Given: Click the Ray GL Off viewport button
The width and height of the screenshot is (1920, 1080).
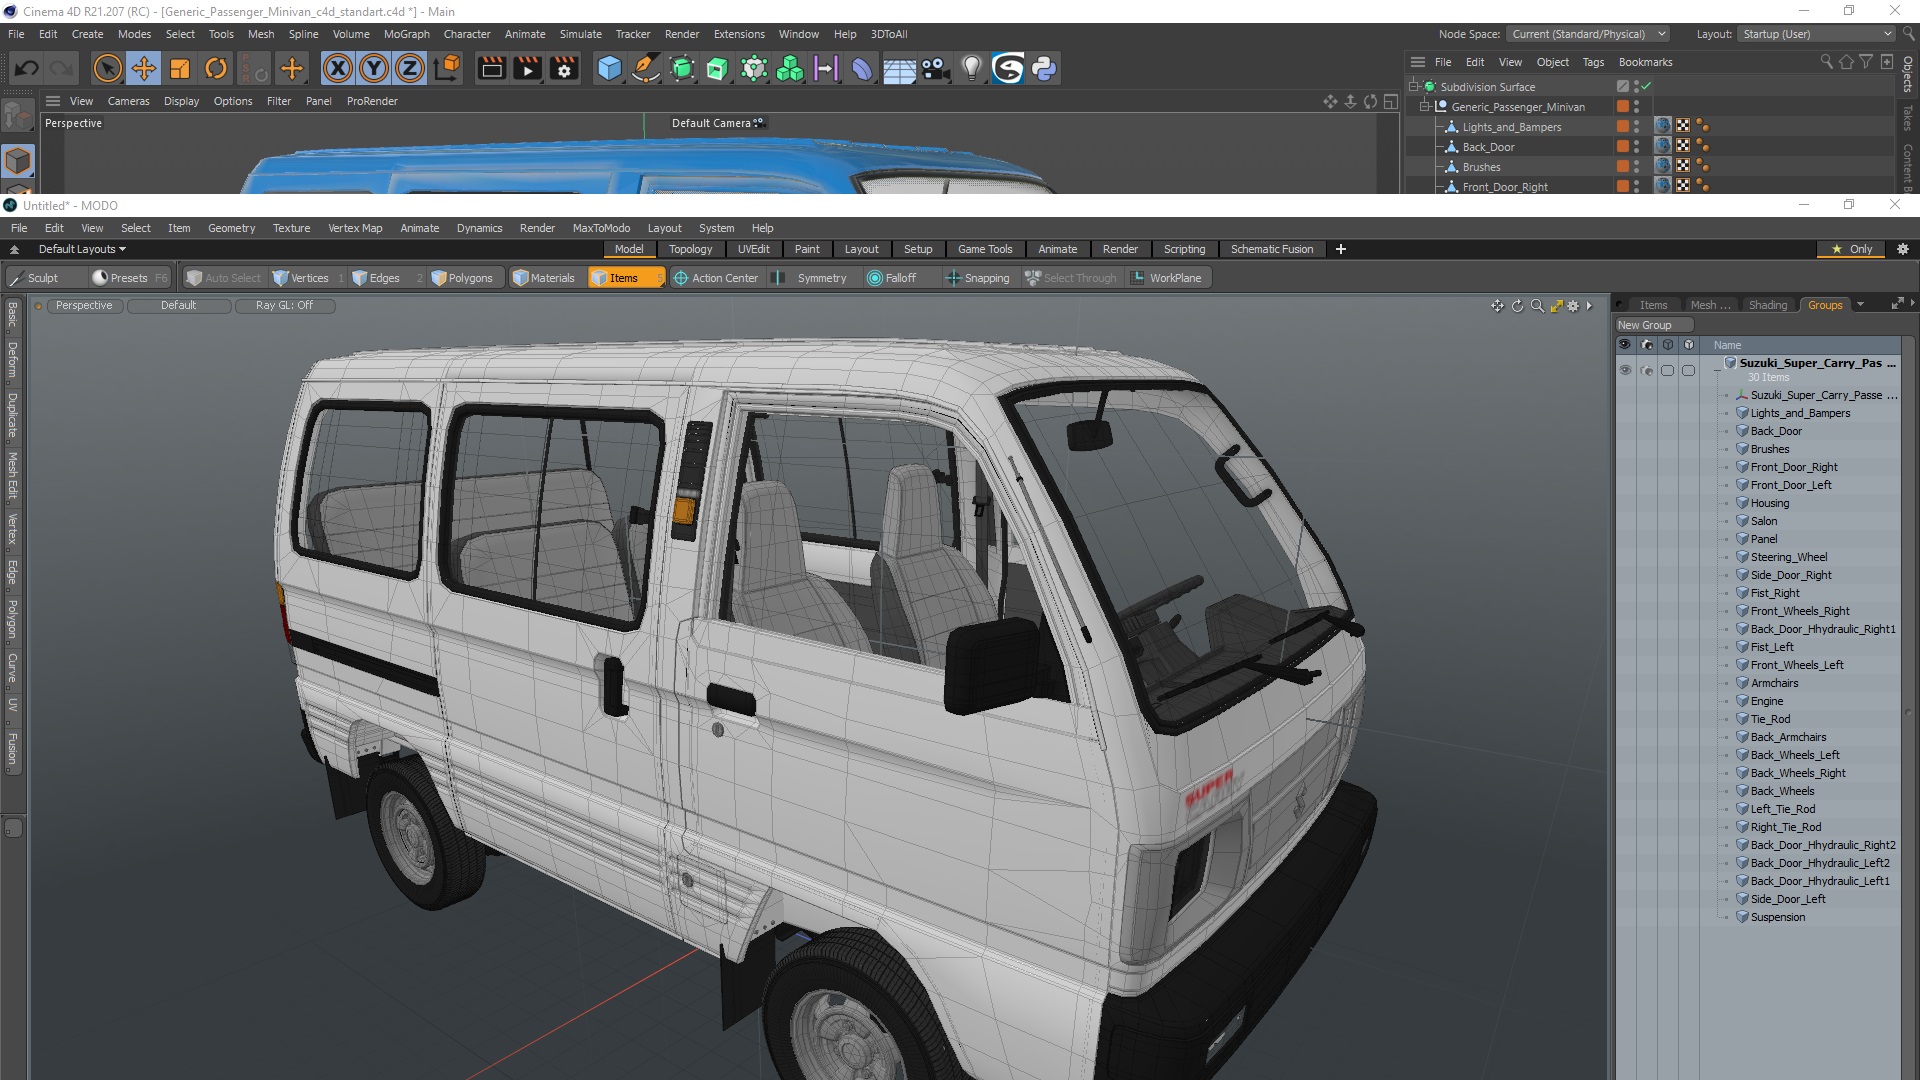Looking at the screenshot, I should 284,305.
